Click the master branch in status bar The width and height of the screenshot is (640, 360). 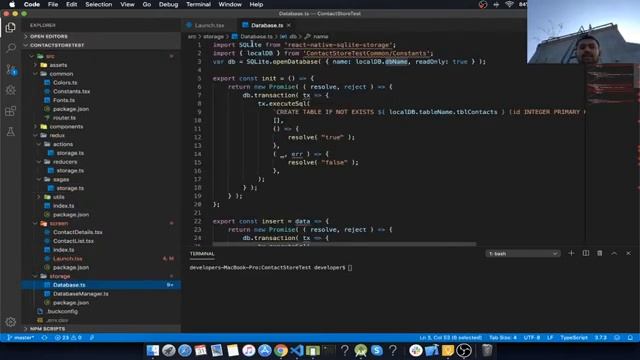click(21, 338)
